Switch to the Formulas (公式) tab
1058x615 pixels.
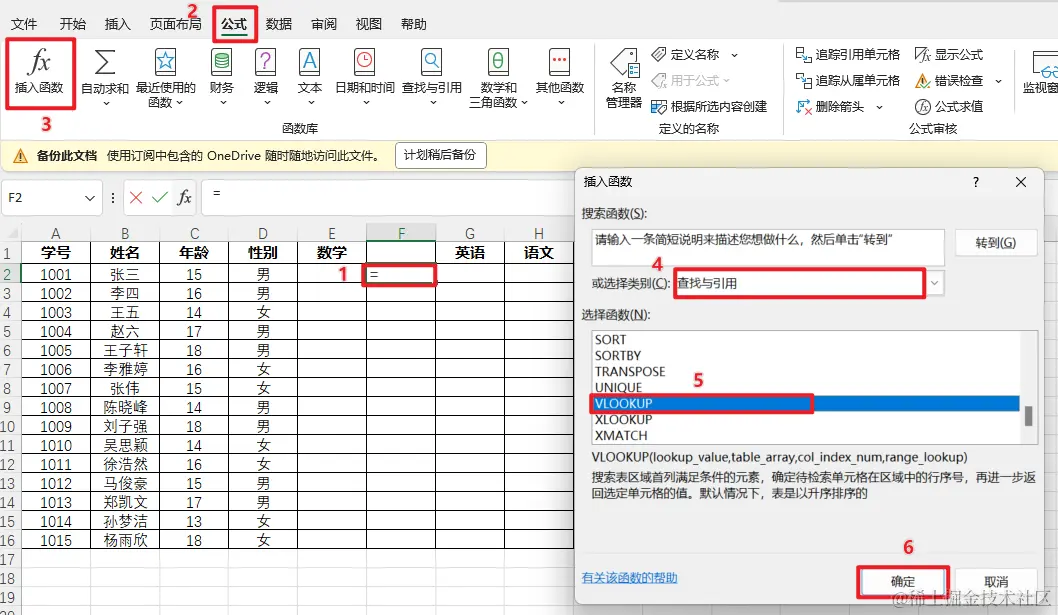[234, 24]
